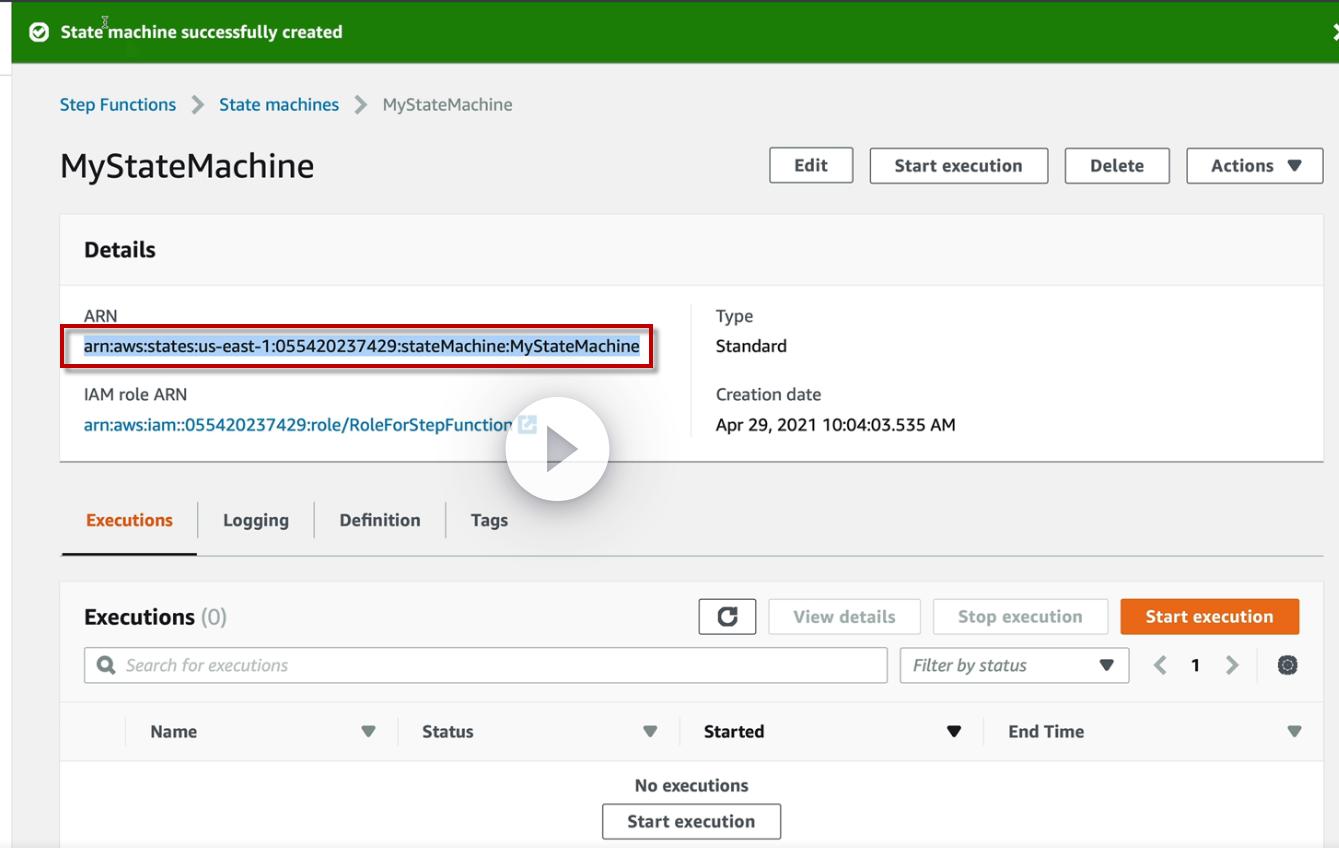Click the Executions (0) section heading
1339x848 pixels.
(x=155, y=617)
